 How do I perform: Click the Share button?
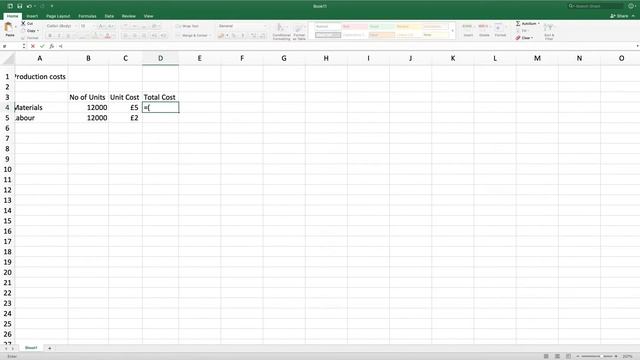click(619, 16)
